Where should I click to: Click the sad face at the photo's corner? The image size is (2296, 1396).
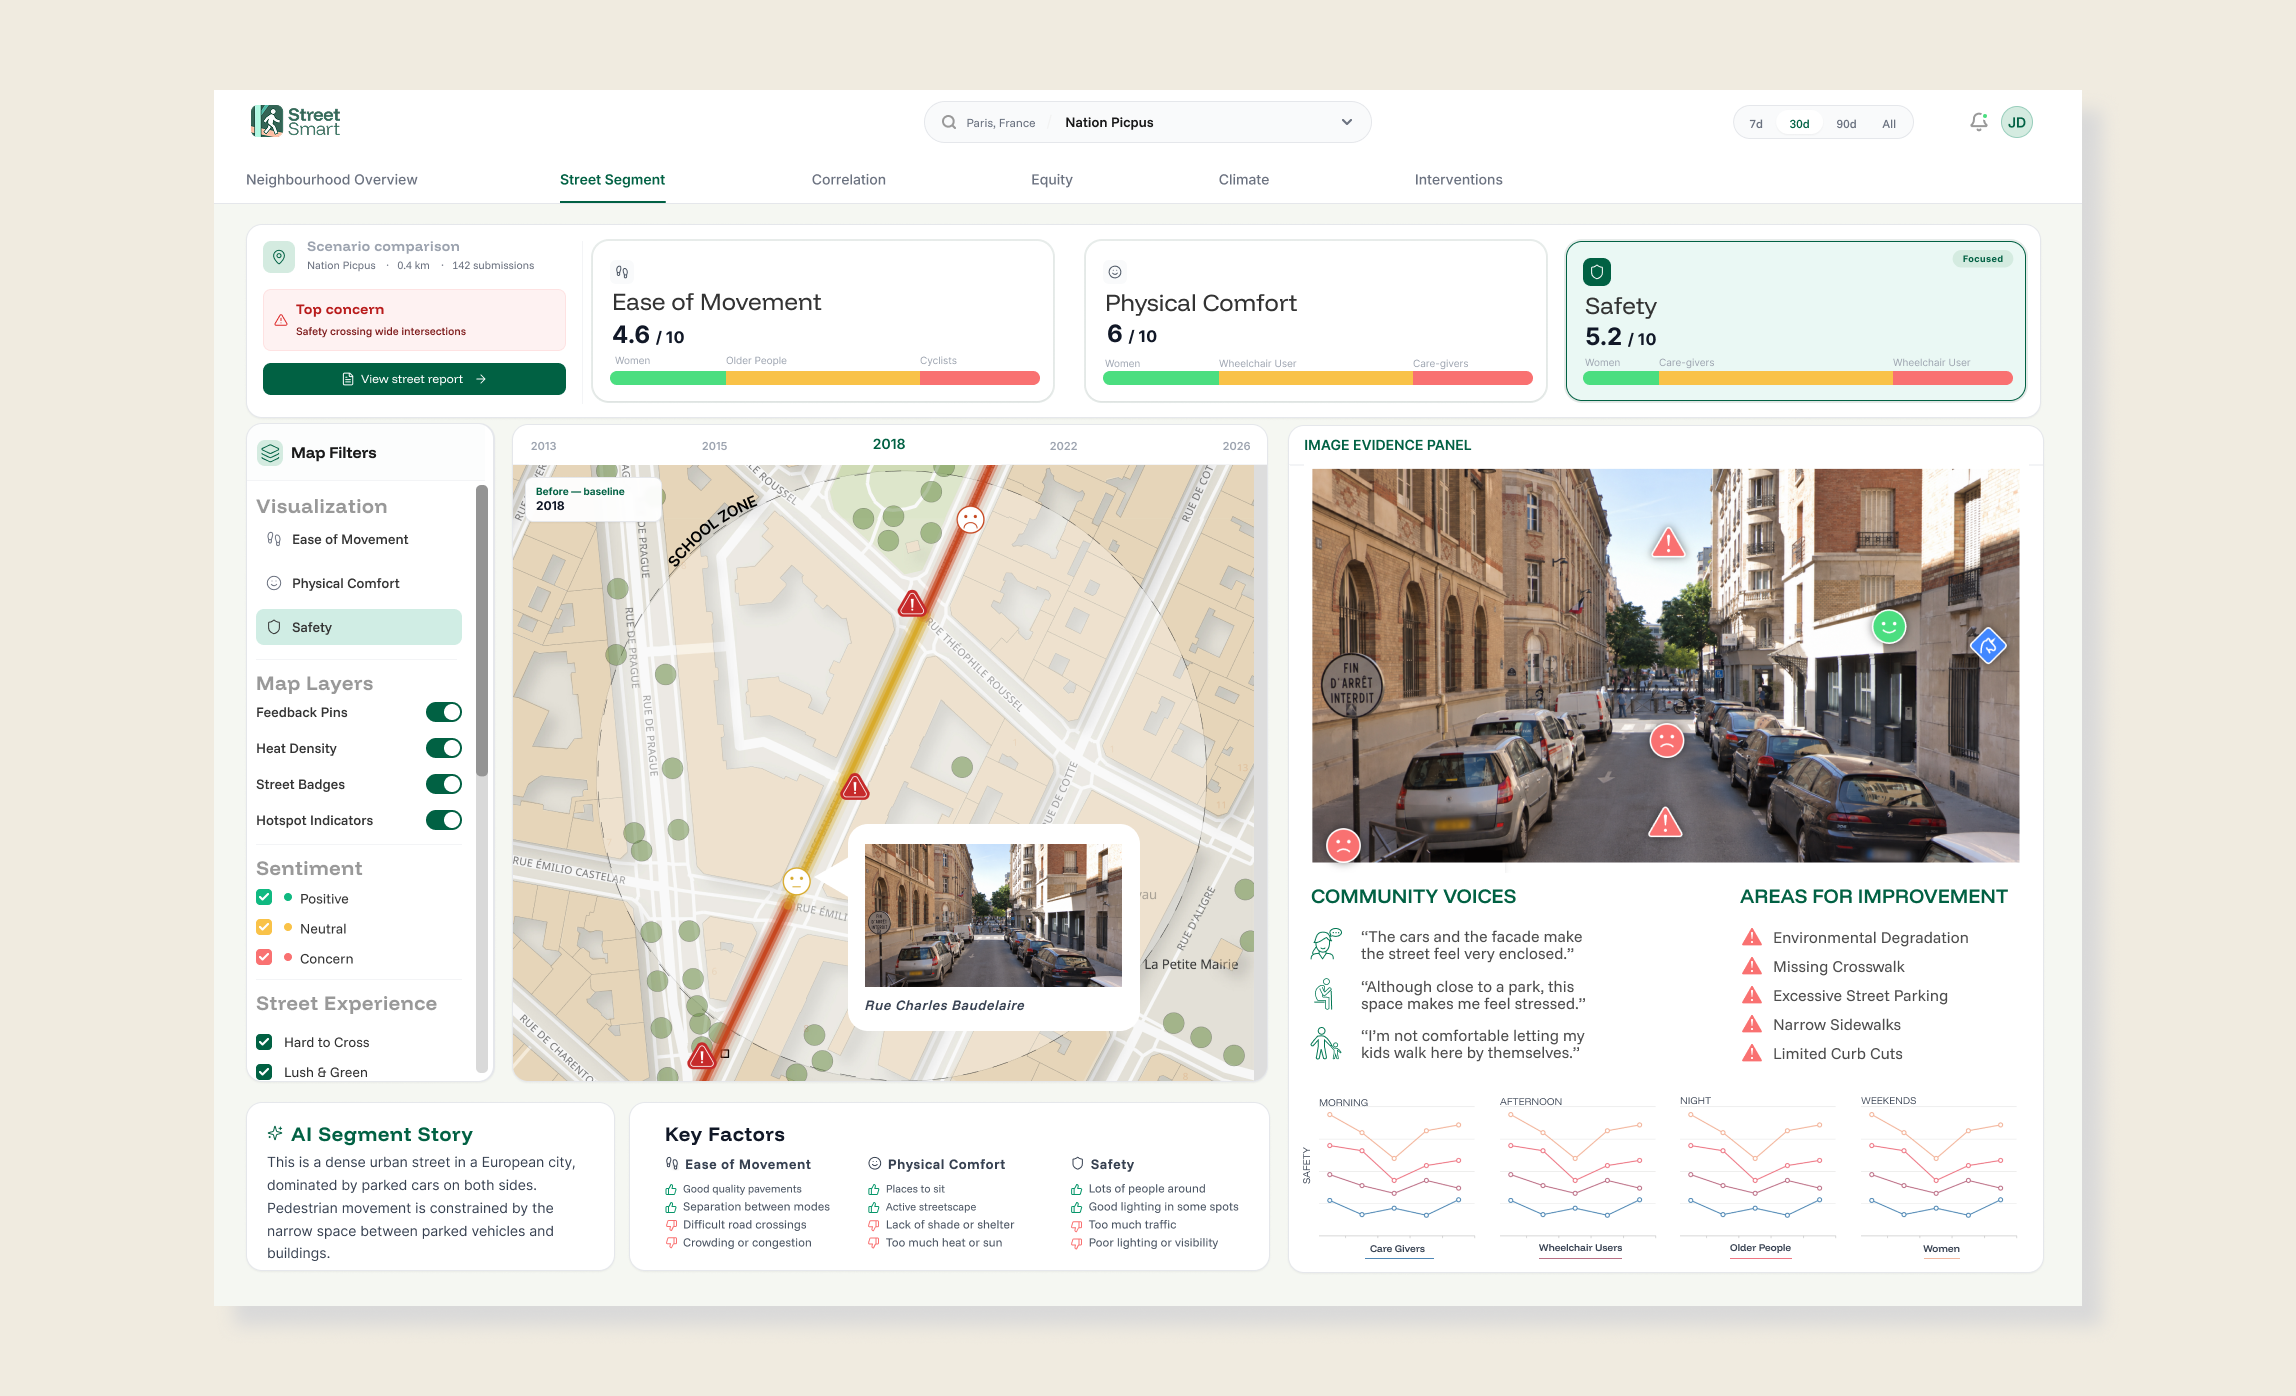[x=1343, y=845]
